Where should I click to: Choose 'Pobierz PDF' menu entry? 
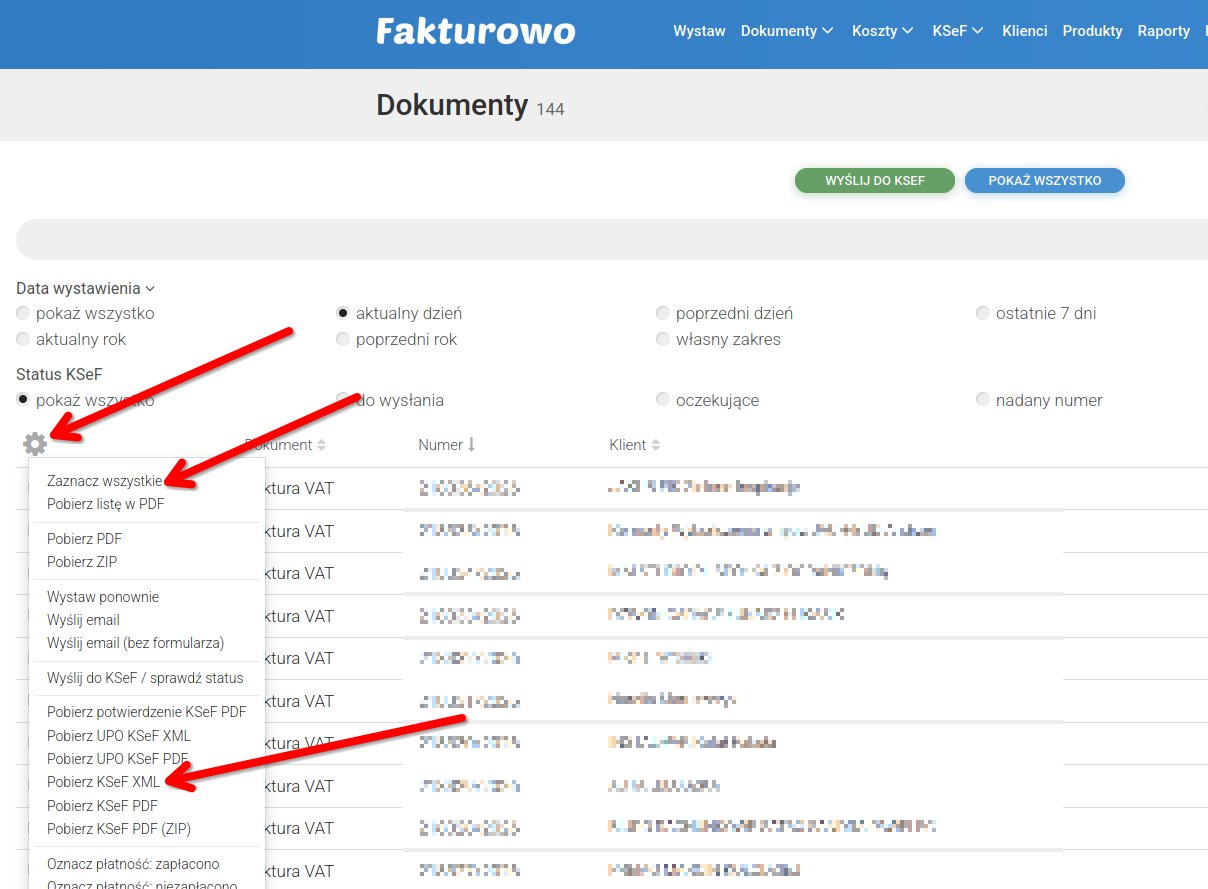85,539
